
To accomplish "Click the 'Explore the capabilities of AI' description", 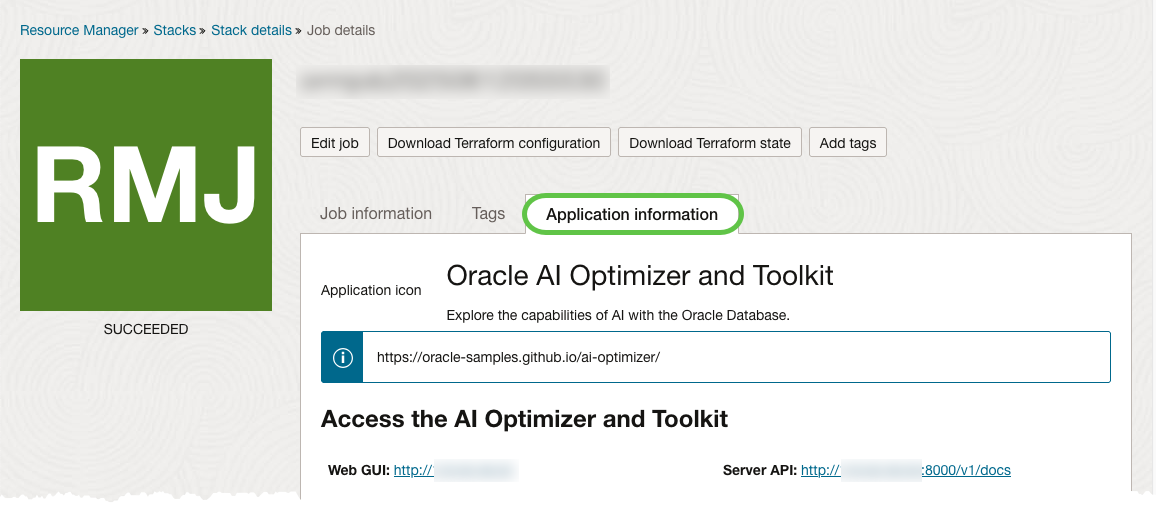I will (619, 315).
